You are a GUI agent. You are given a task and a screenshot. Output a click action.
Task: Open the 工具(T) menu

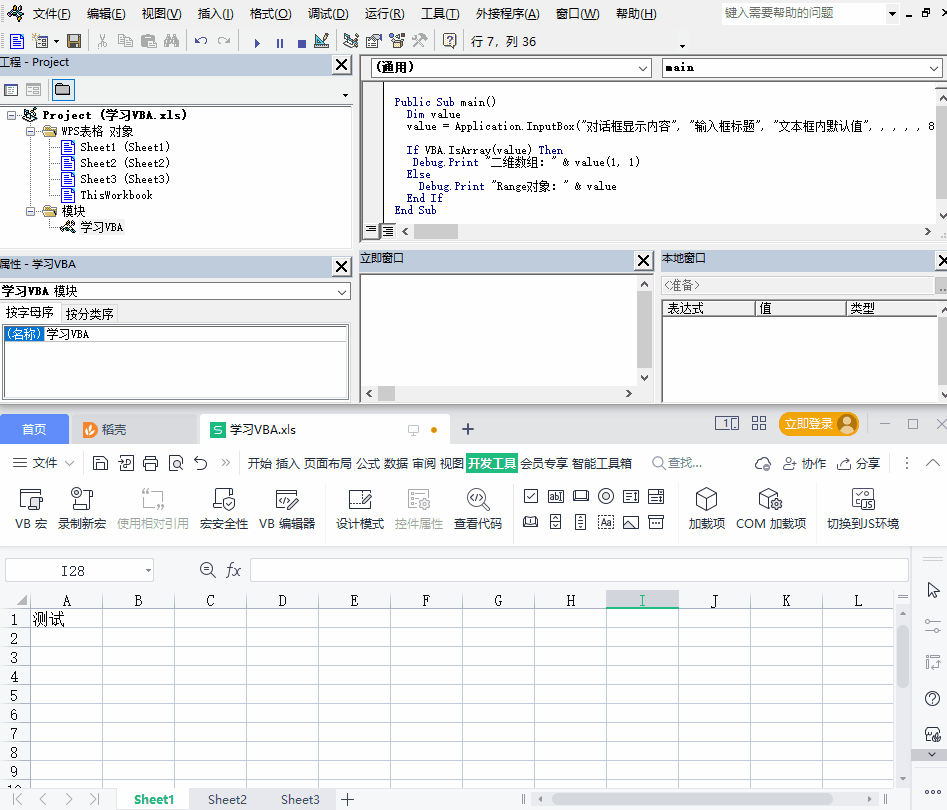(x=440, y=14)
